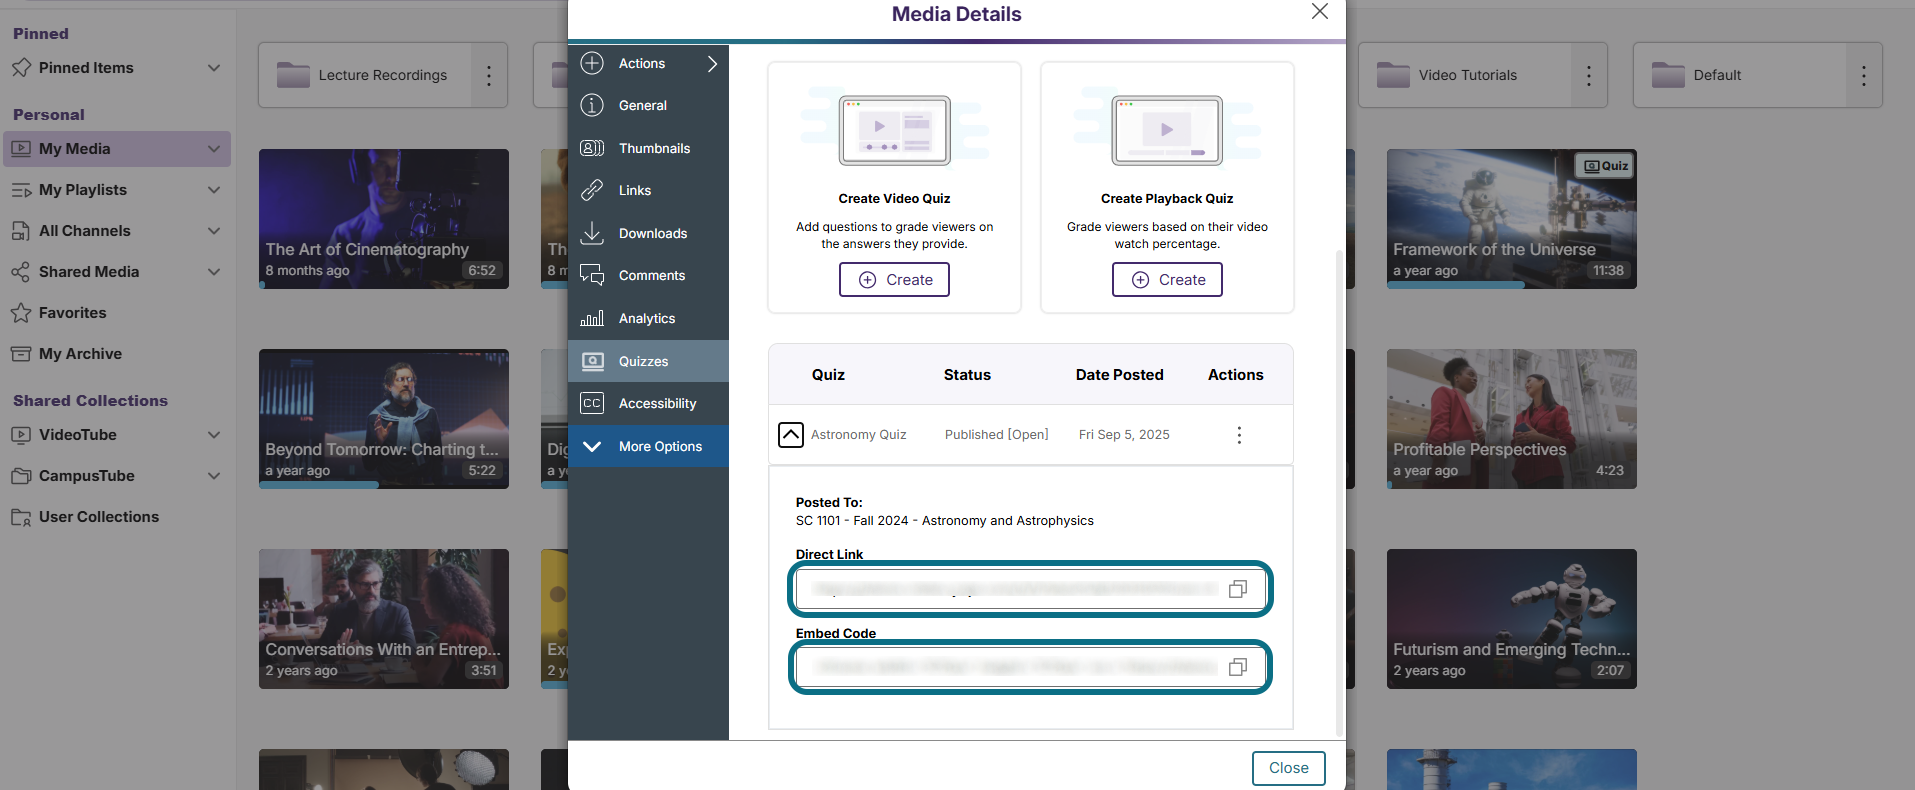
Task: Copy the Direct Link to clipboard
Action: pyautogui.click(x=1238, y=589)
